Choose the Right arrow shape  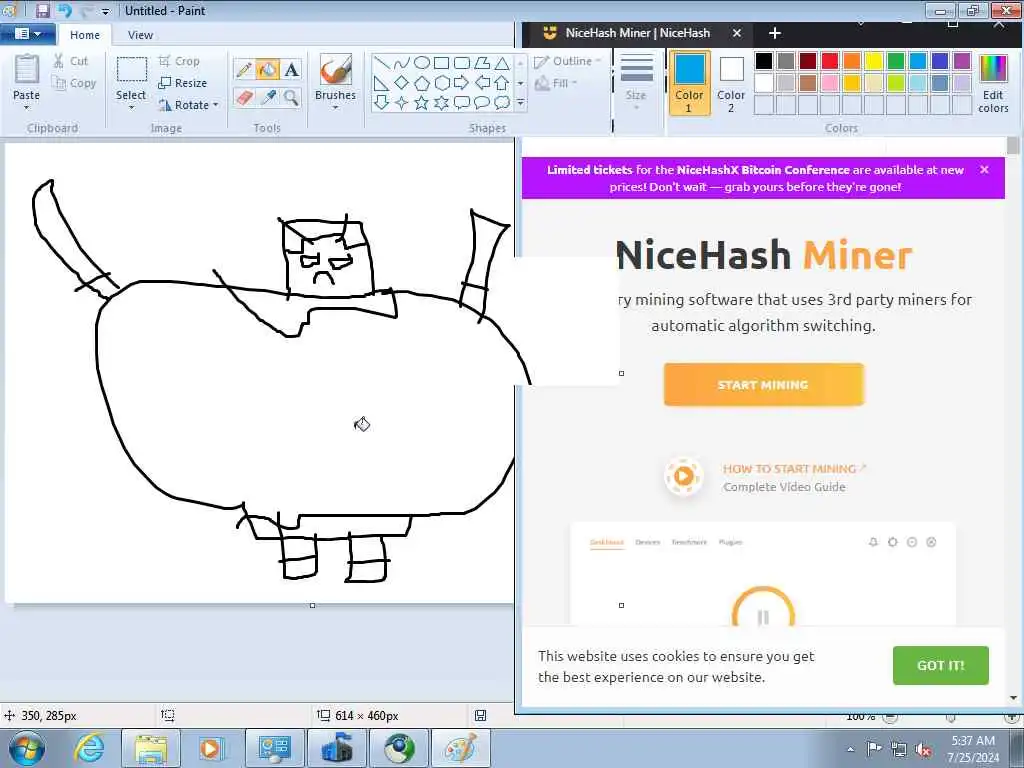462,83
